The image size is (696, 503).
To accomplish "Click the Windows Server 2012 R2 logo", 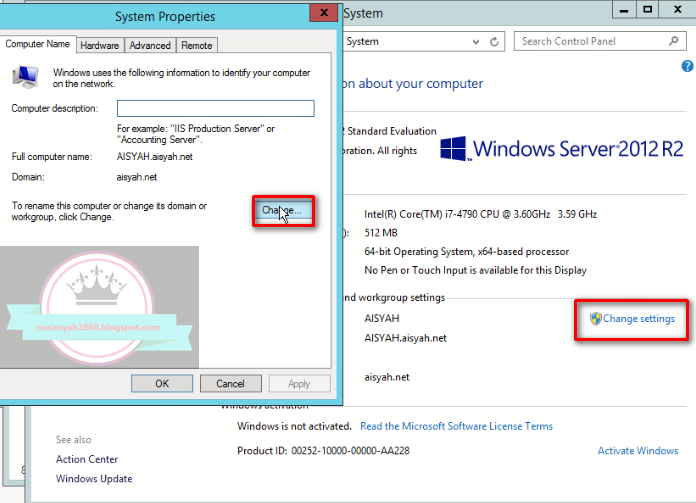I will click(x=562, y=149).
